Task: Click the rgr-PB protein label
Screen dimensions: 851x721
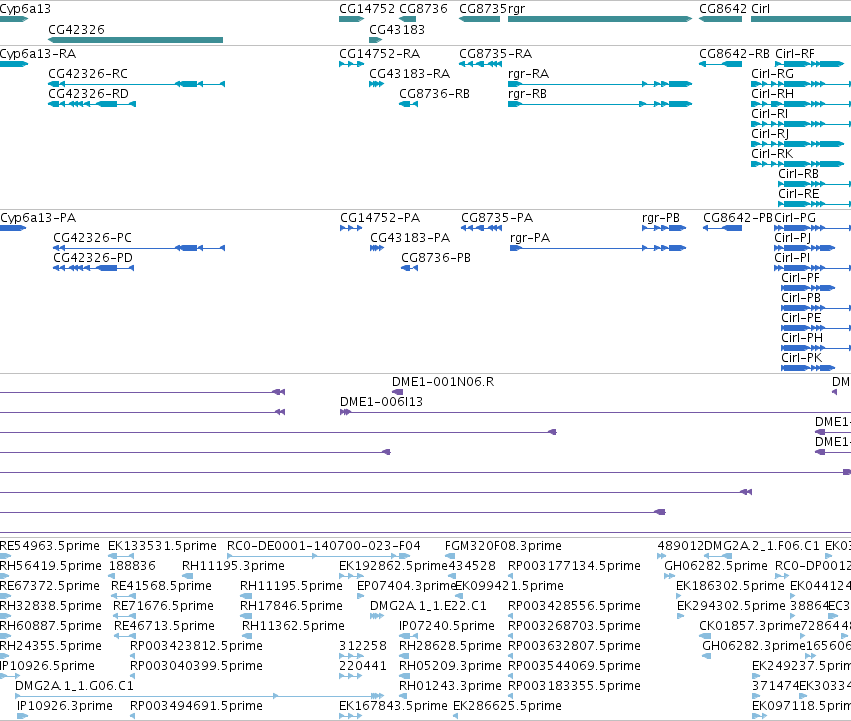Action: pos(661,218)
